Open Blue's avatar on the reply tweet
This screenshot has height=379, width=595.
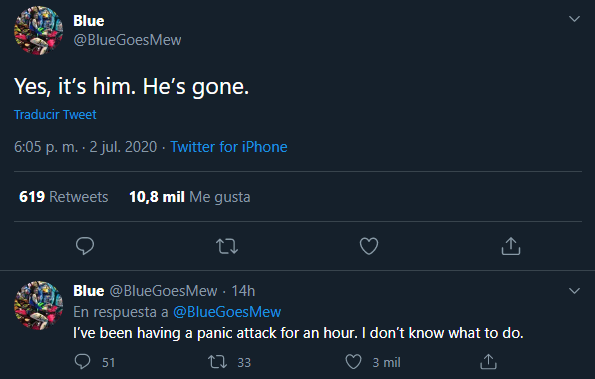click(x=38, y=305)
